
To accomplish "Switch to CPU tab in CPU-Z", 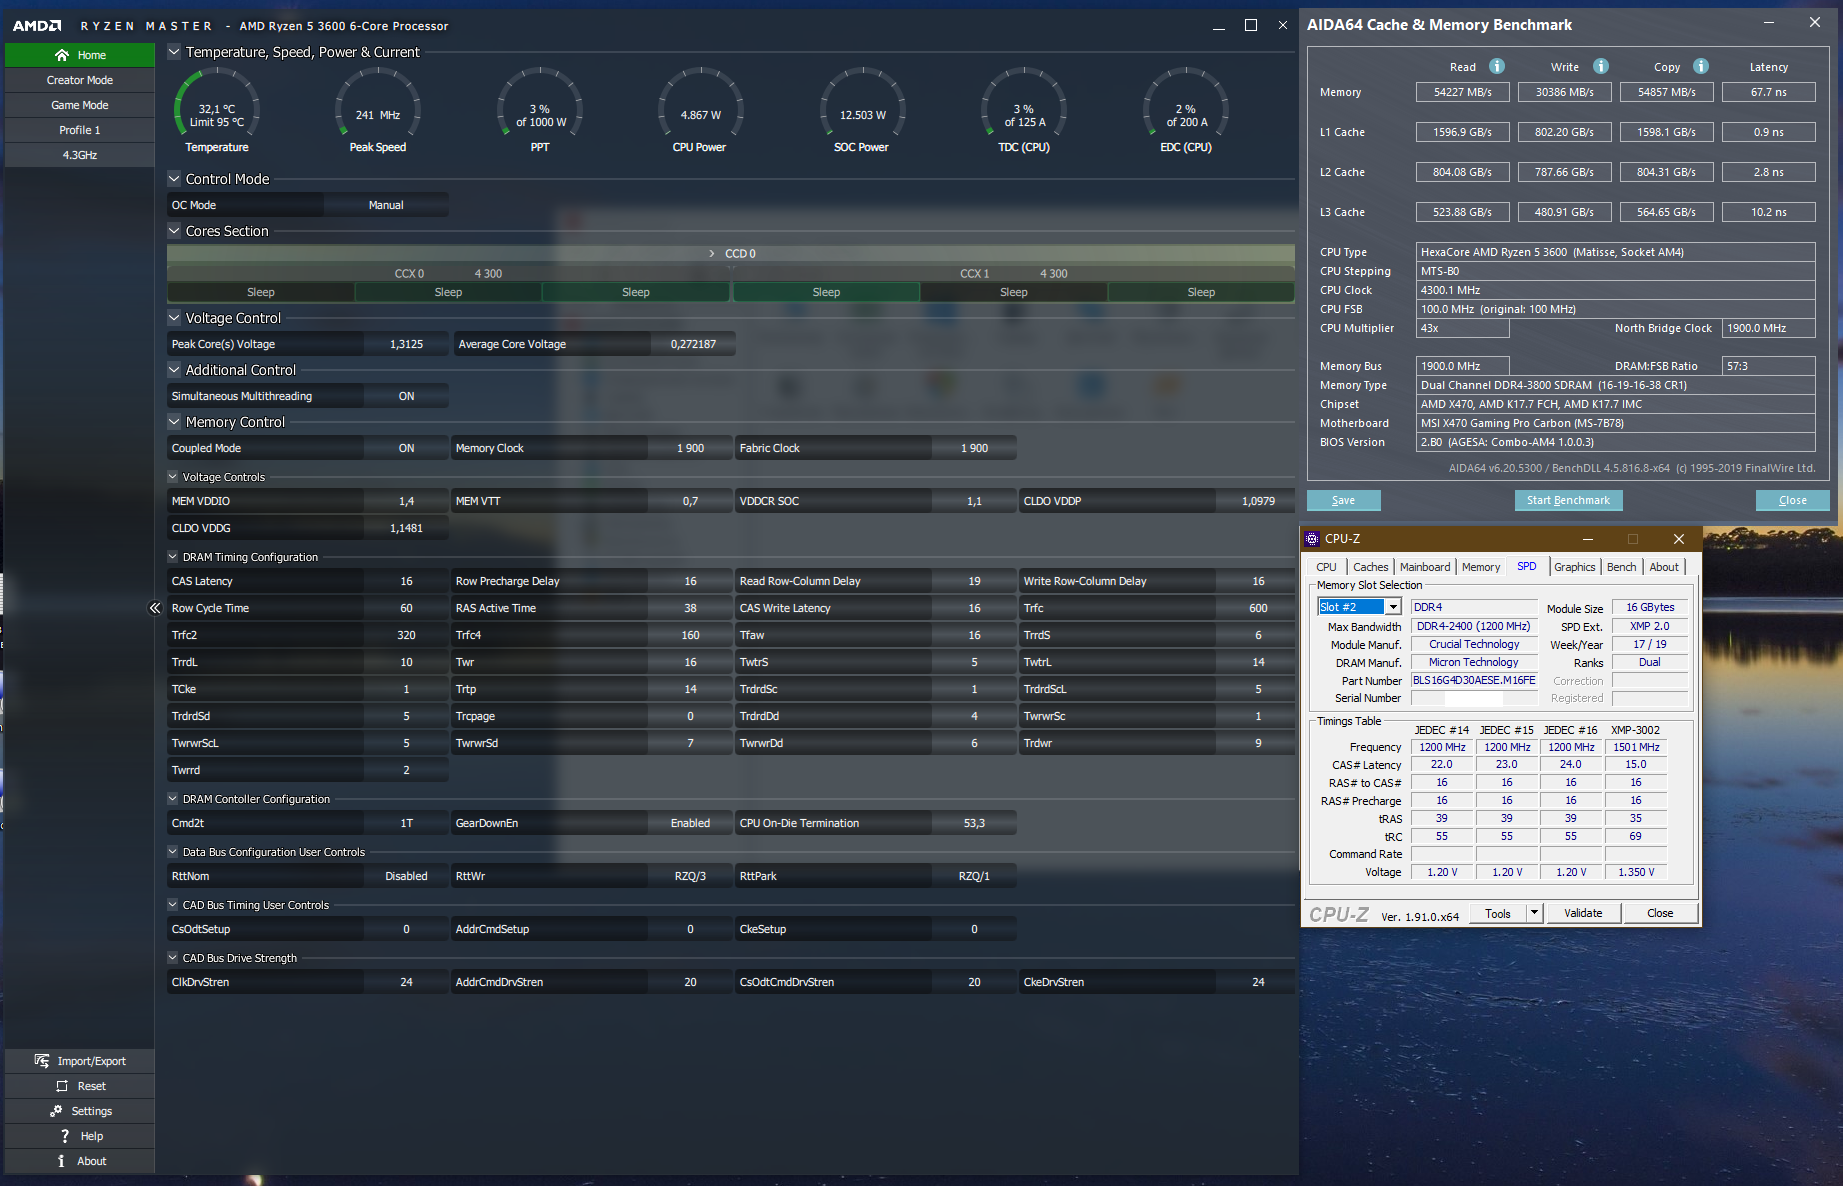I will click(1326, 567).
